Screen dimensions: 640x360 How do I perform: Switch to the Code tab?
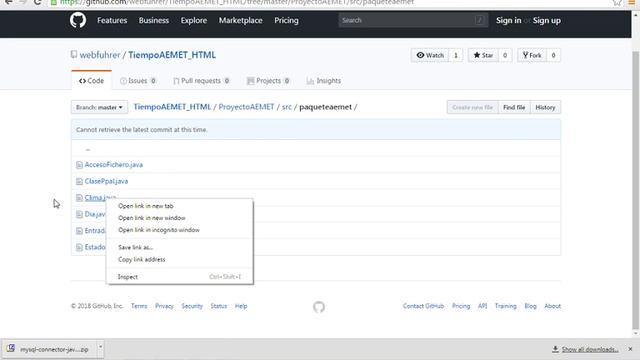pyautogui.click(x=91, y=81)
